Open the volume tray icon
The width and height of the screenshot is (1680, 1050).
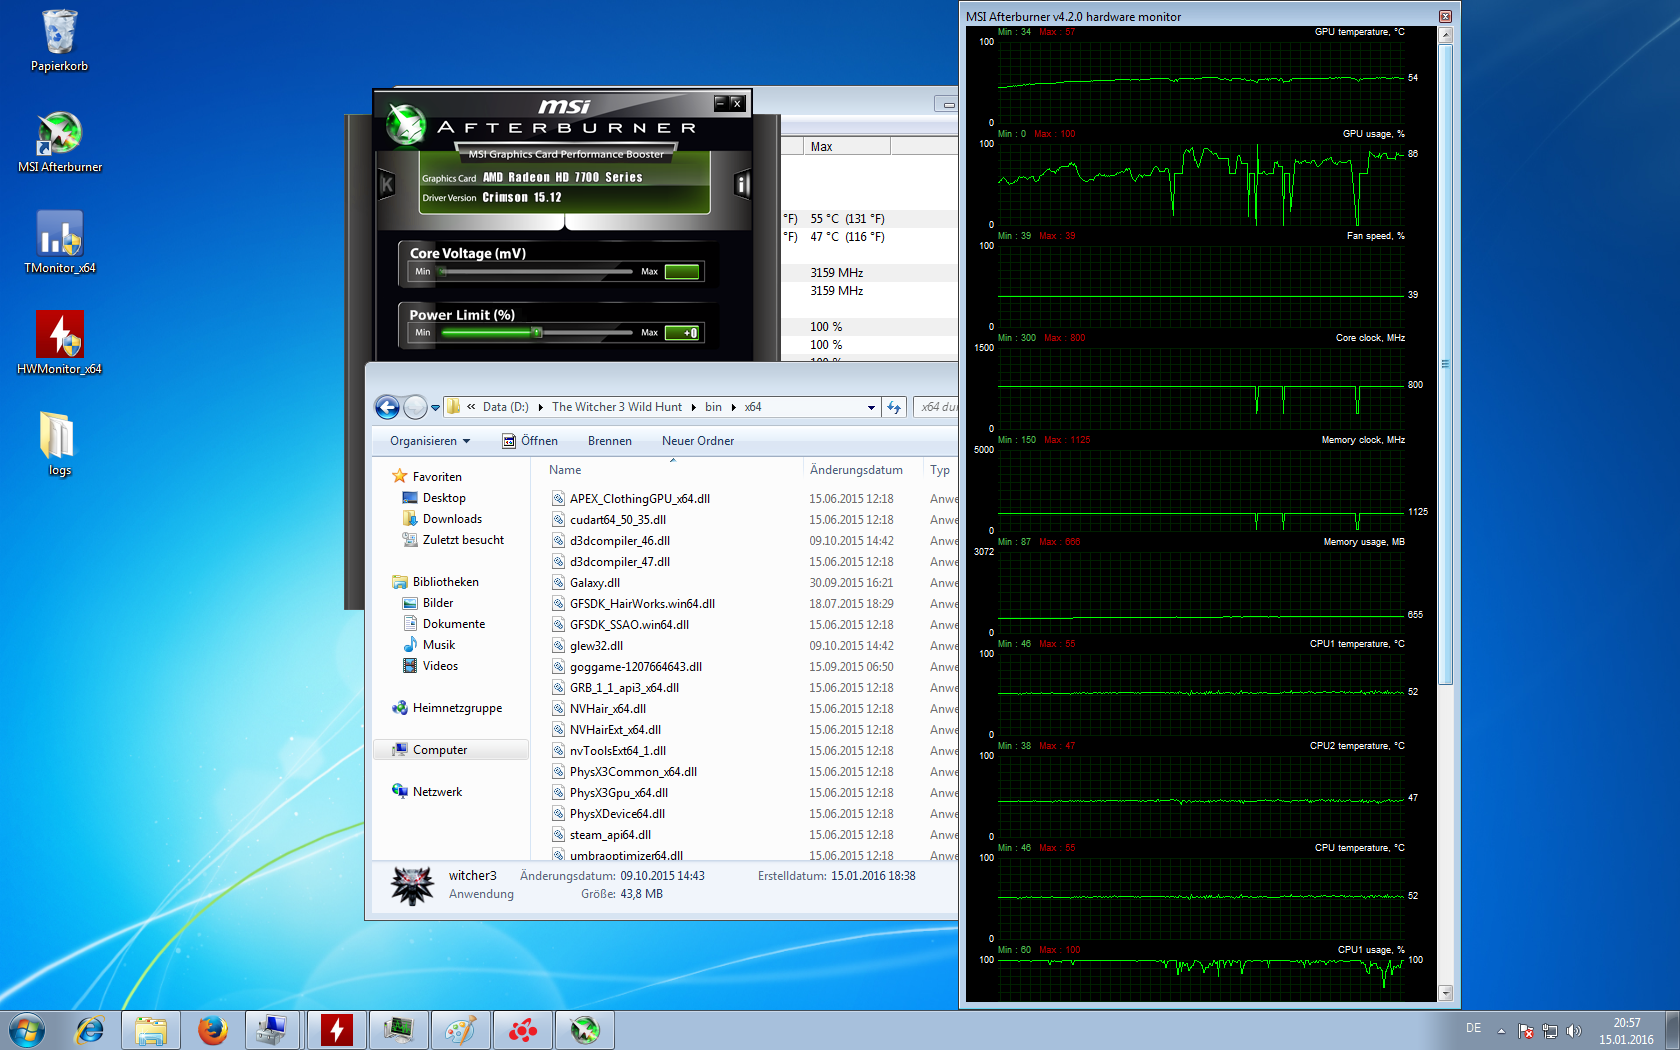(1574, 1031)
